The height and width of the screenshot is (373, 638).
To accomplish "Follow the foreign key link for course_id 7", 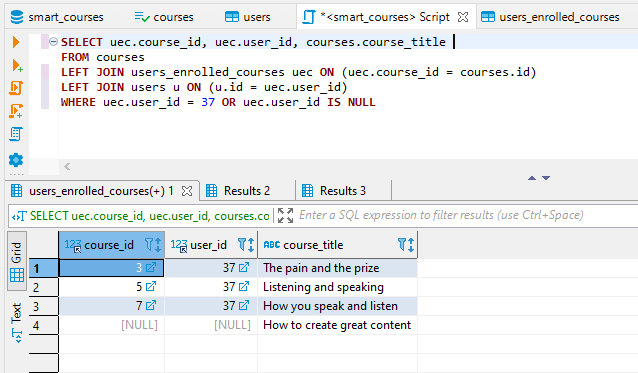I will (151, 305).
